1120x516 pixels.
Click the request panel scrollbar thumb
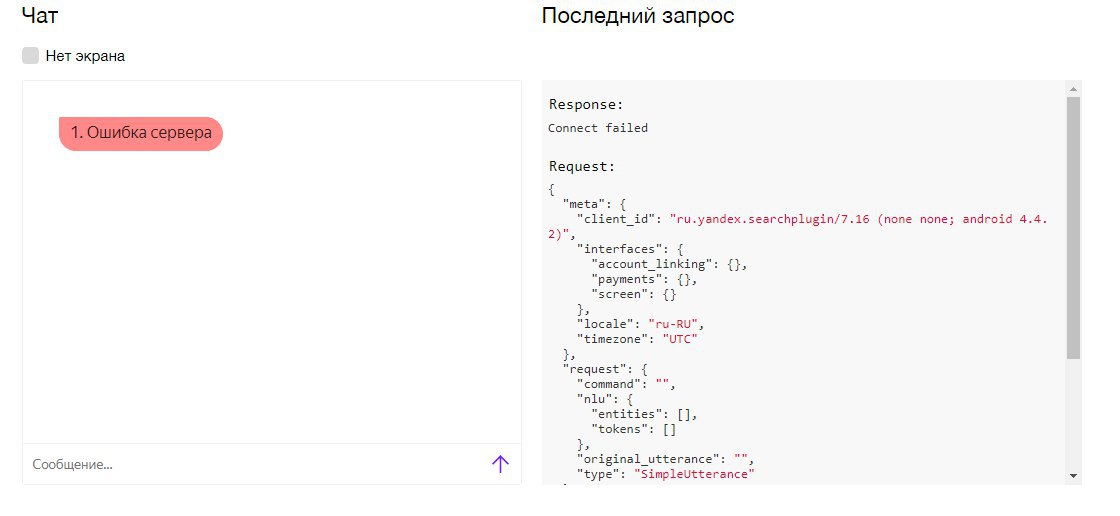(1074, 227)
